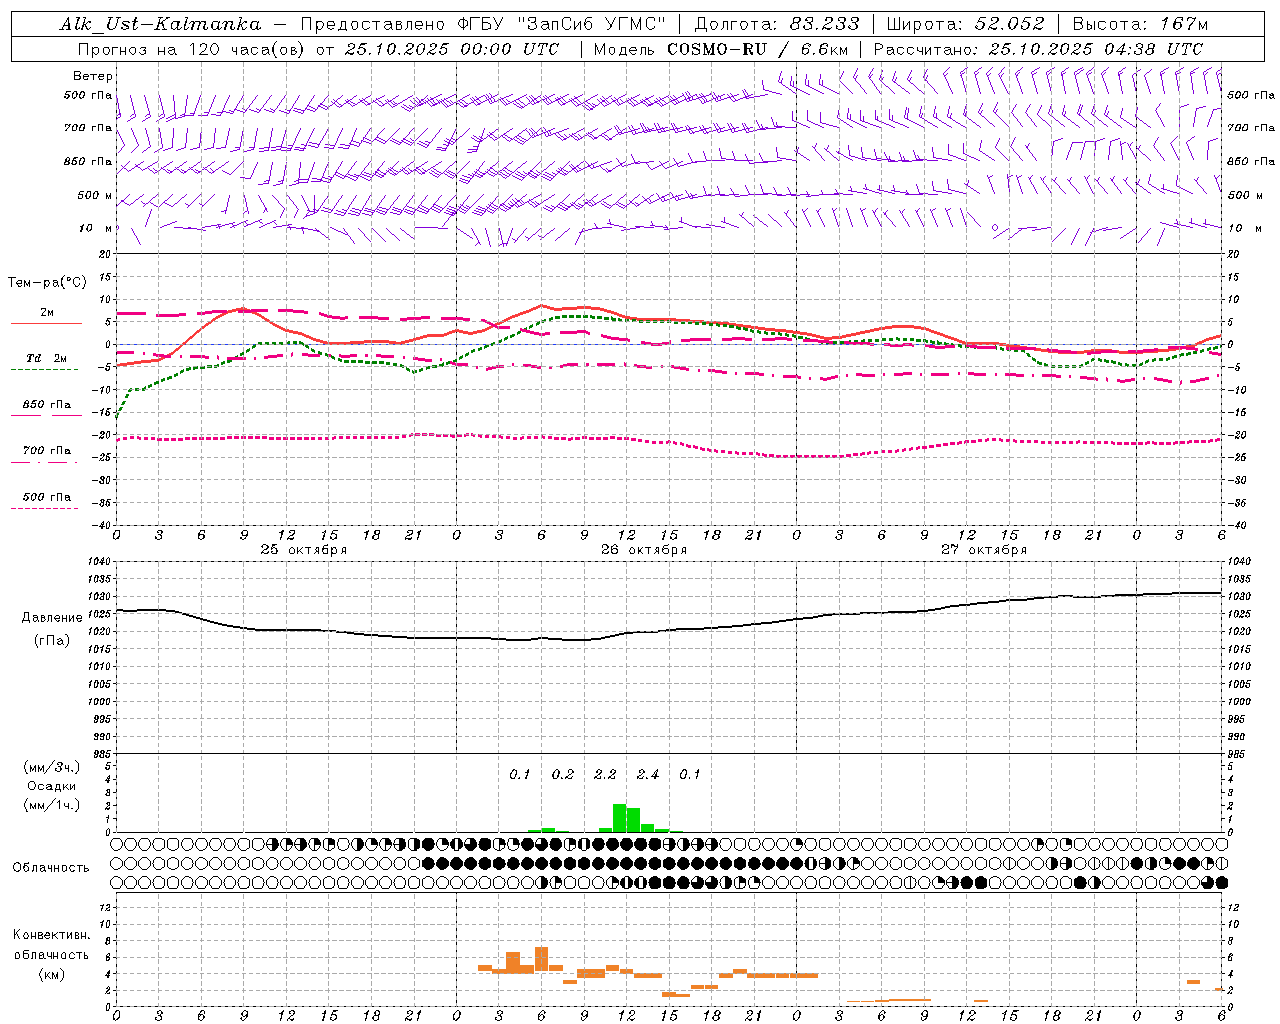Click the Ветер wind panel label
Viewport: 1280px width, 1024px height.
pyautogui.click(x=93, y=76)
